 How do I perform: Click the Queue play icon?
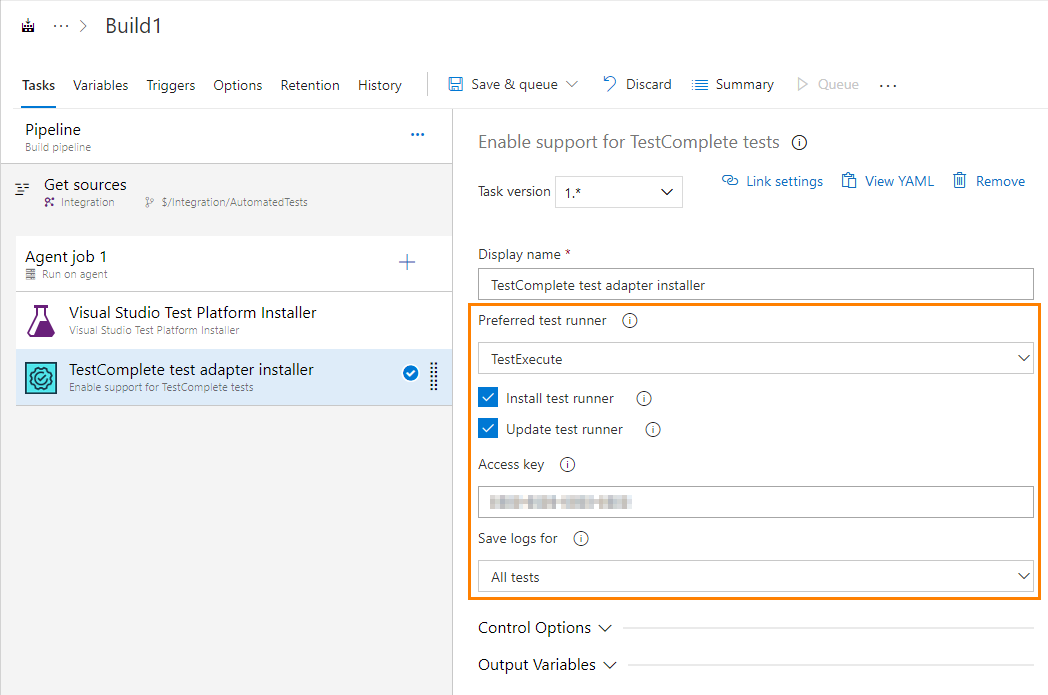point(803,84)
